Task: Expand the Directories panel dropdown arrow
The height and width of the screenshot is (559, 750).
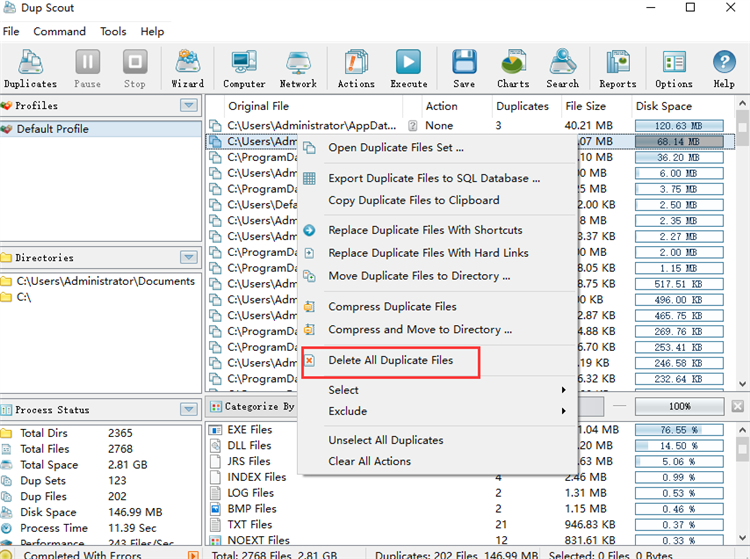Action: [x=188, y=258]
